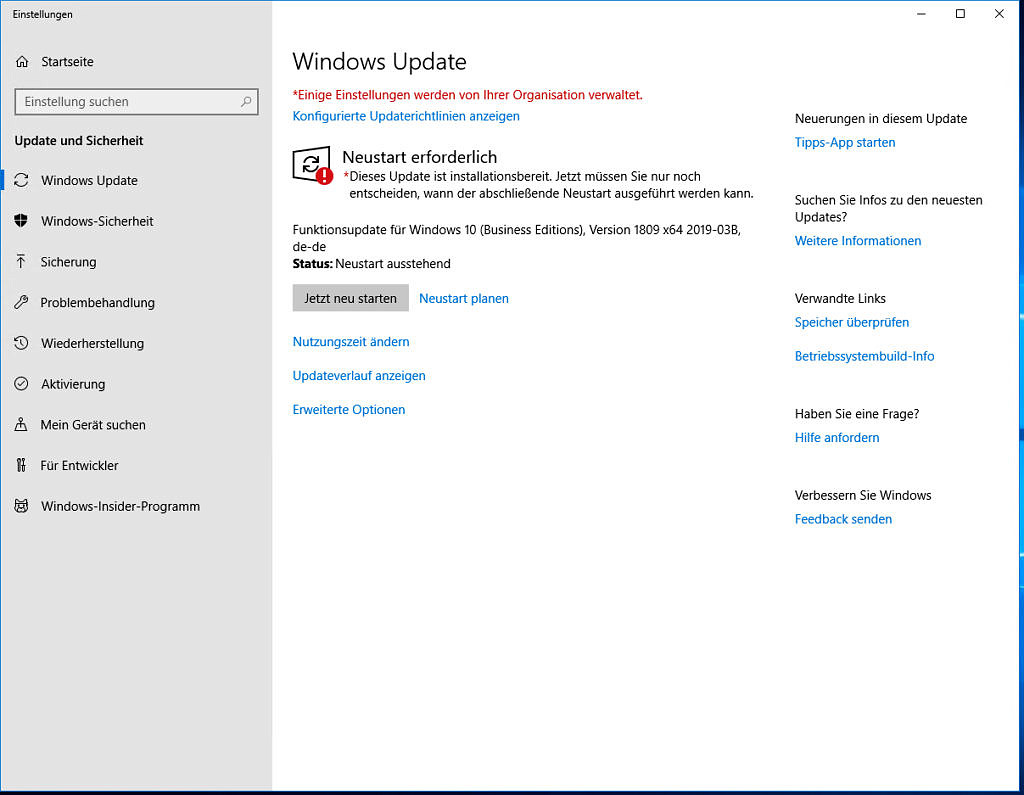Open Erweiterte Optionen

pyautogui.click(x=349, y=410)
